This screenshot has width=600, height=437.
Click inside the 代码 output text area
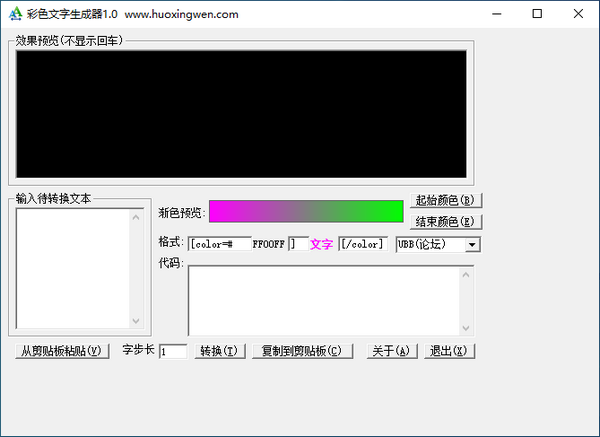[322, 300]
